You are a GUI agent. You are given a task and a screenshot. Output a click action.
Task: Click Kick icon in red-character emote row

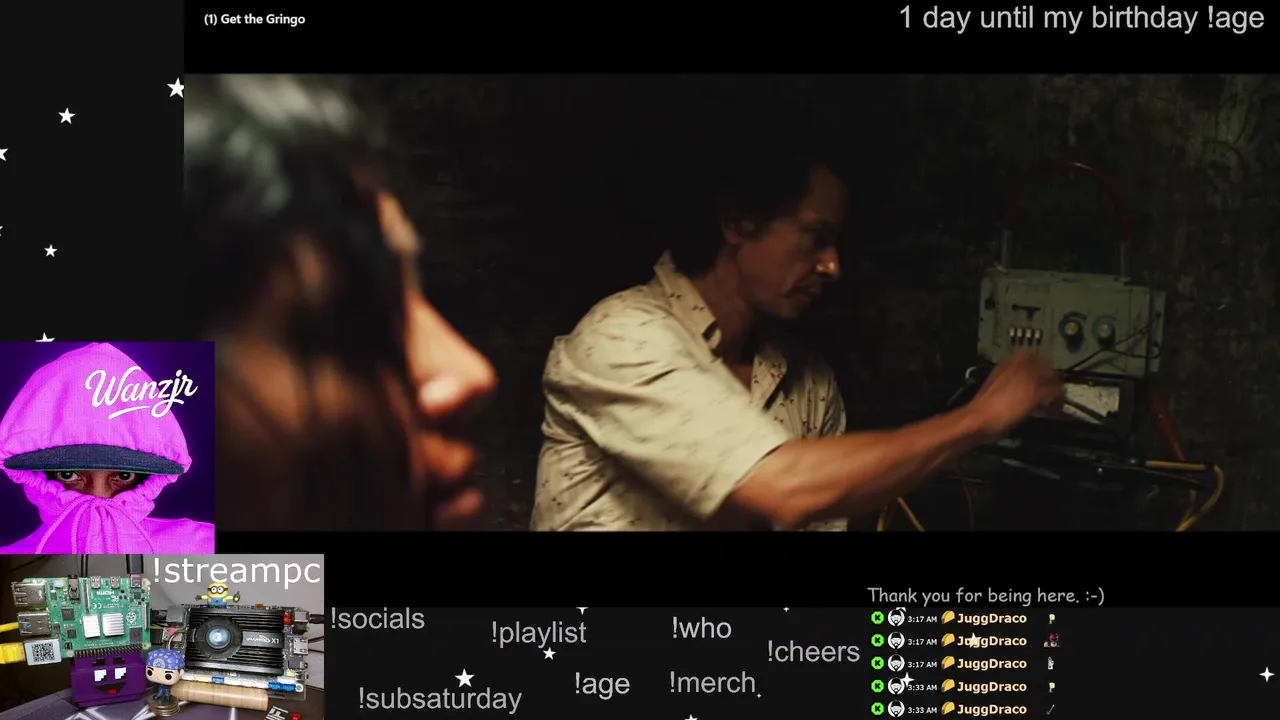[877, 641]
